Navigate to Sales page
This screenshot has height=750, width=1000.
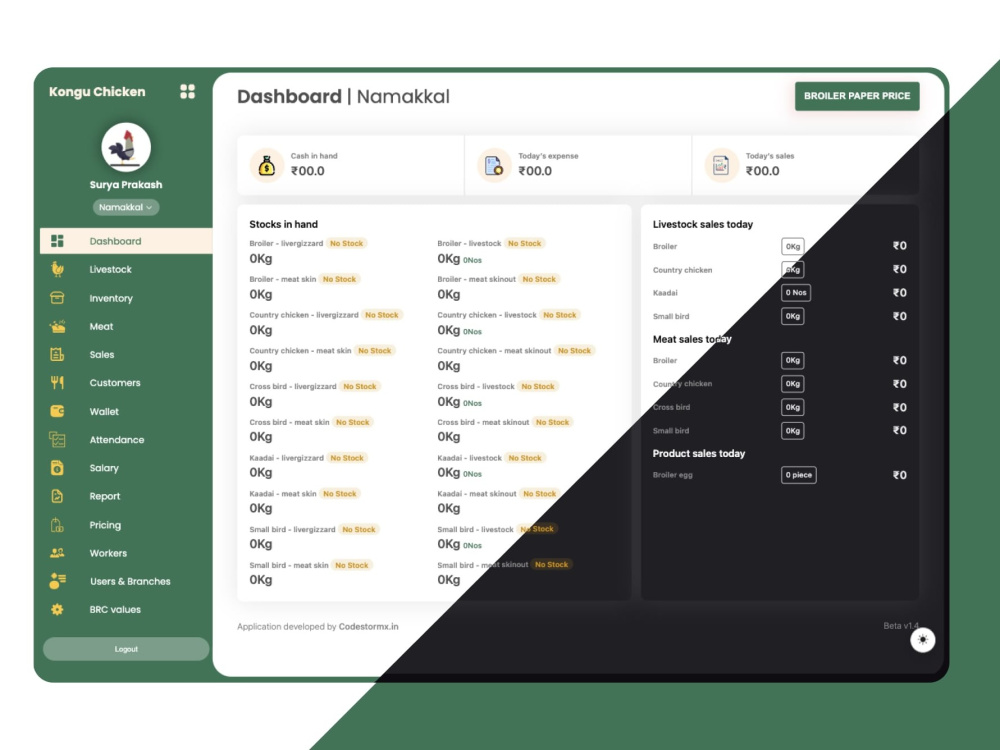tap(102, 355)
